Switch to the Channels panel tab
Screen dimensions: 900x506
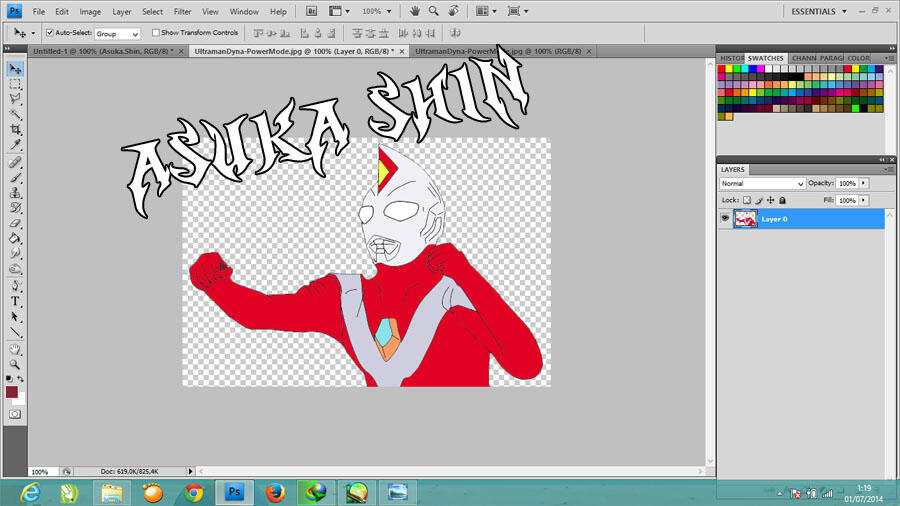804,58
